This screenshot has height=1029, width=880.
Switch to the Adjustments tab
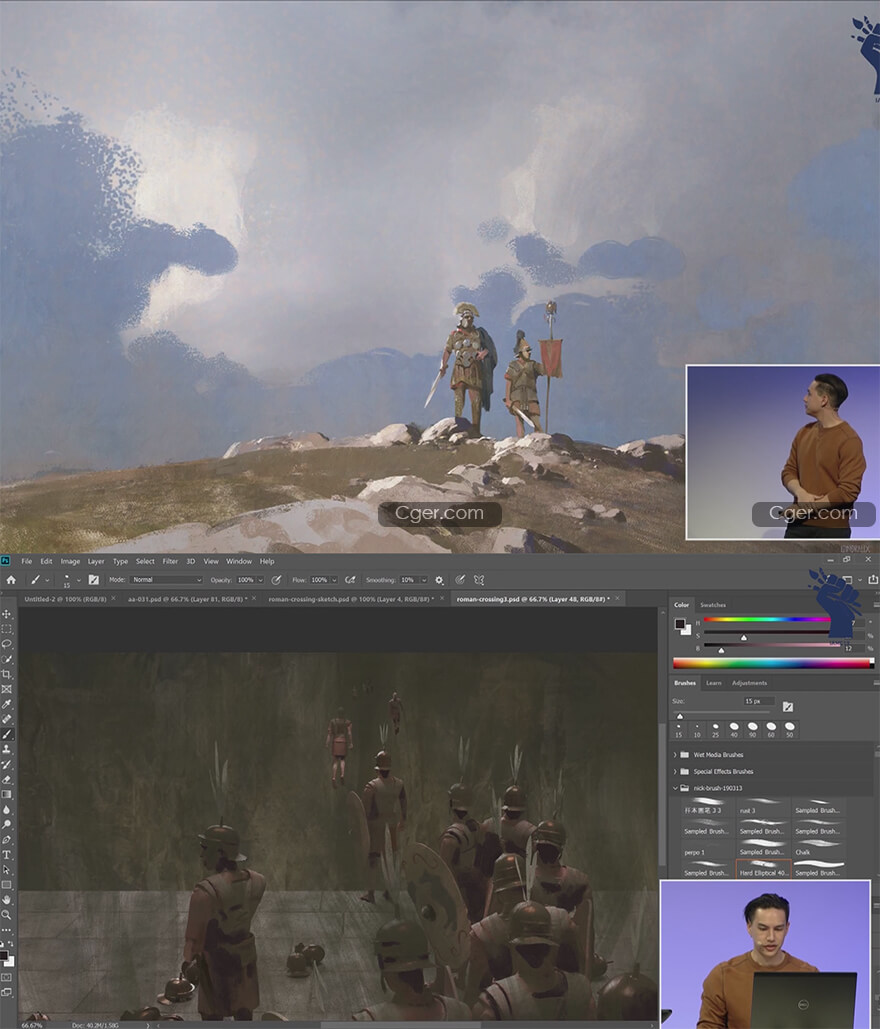point(749,683)
